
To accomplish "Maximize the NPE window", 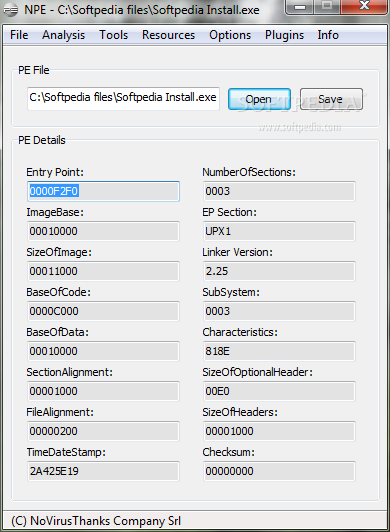I will click(327, 6).
